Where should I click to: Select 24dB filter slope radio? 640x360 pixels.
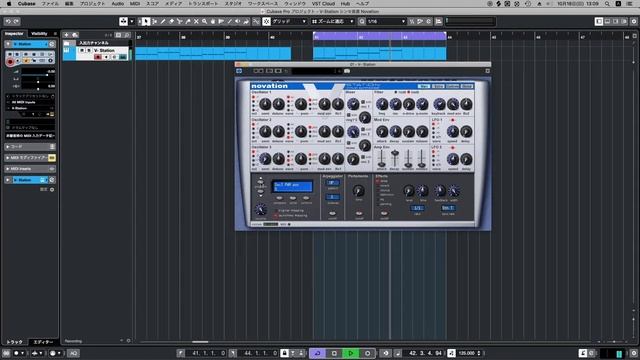(x=409, y=92)
